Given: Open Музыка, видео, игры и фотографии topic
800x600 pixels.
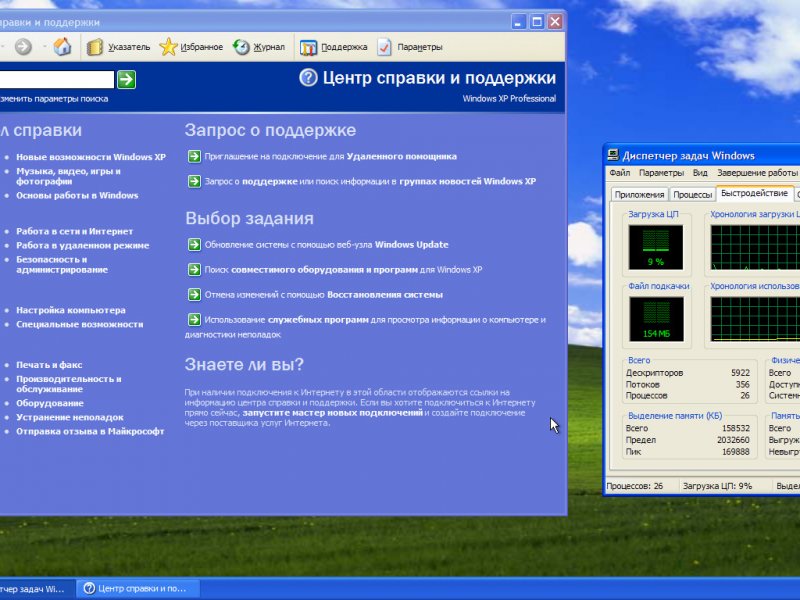Looking at the screenshot, I should pyautogui.click(x=68, y=176).
